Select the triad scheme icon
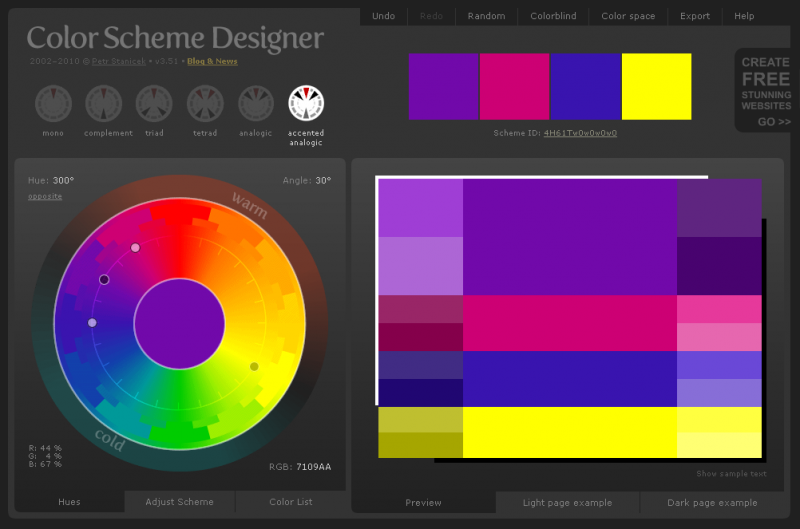The width and height of the screenshot is (800, 529). click(x=154, y=104)
